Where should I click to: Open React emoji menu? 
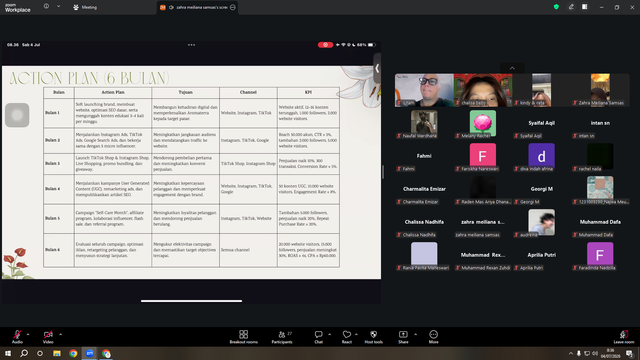coord(347,337)
